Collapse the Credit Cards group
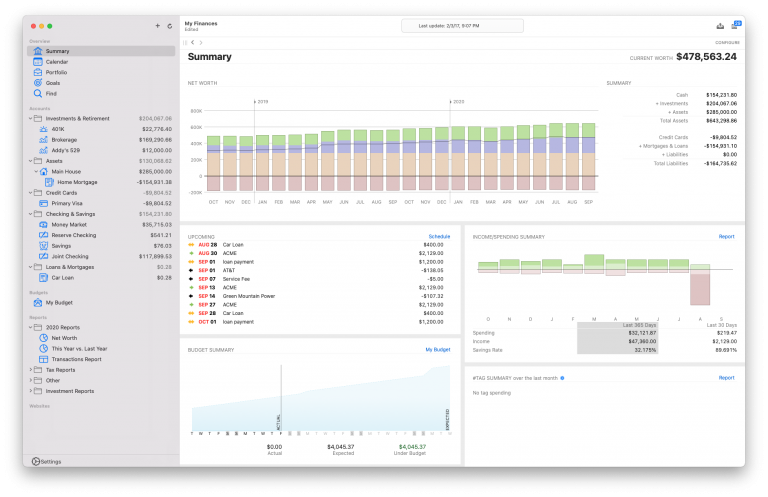Screen dimensions: 768x497 [30, 192]
